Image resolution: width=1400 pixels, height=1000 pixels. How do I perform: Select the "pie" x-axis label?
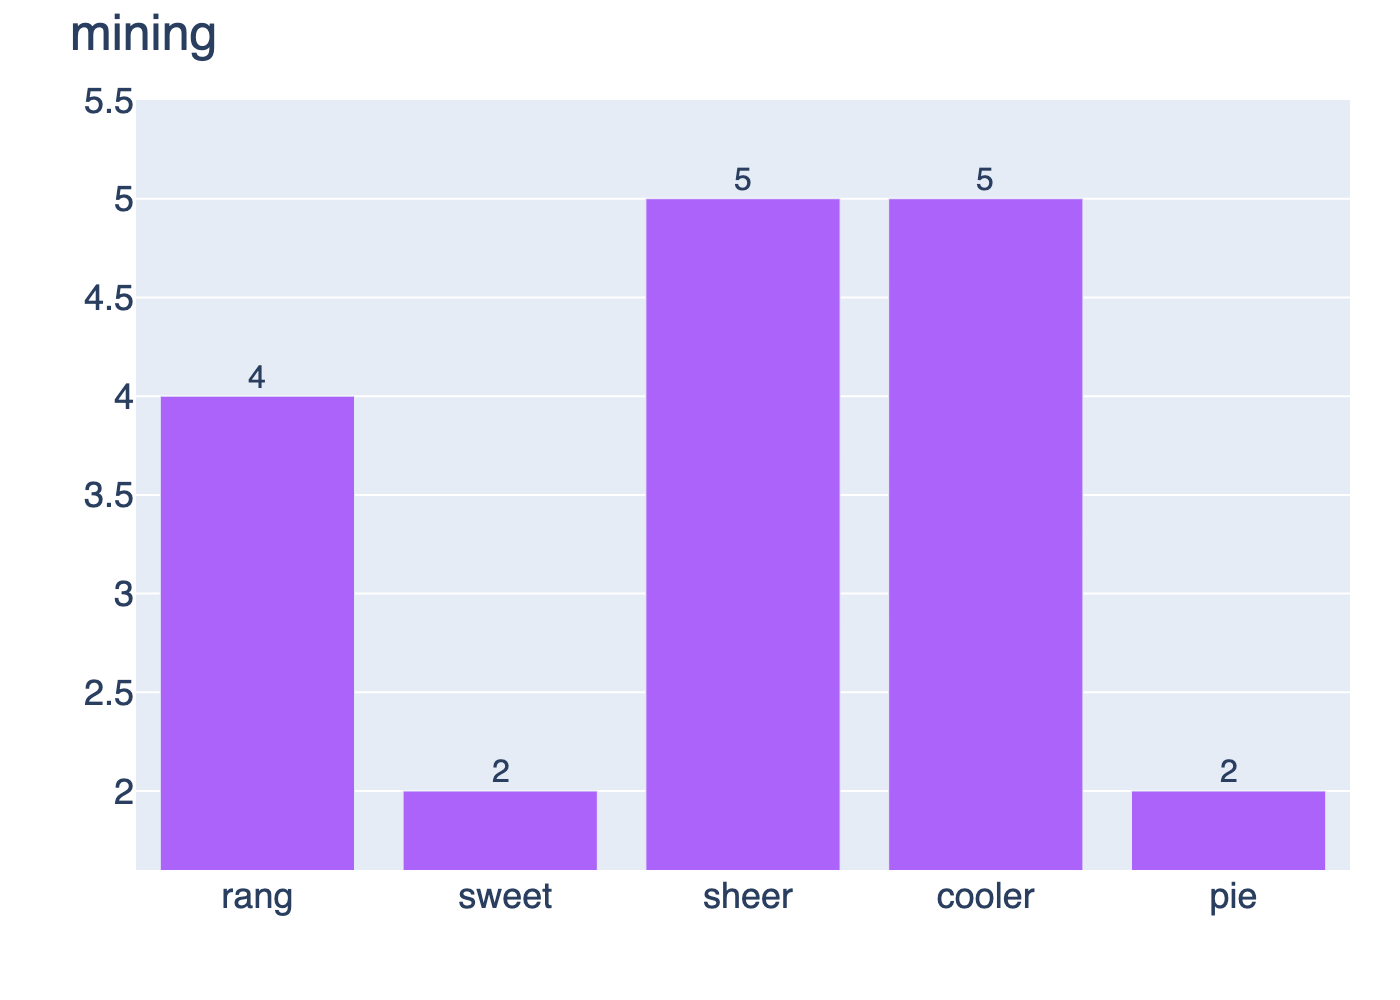click(1232, 897)
